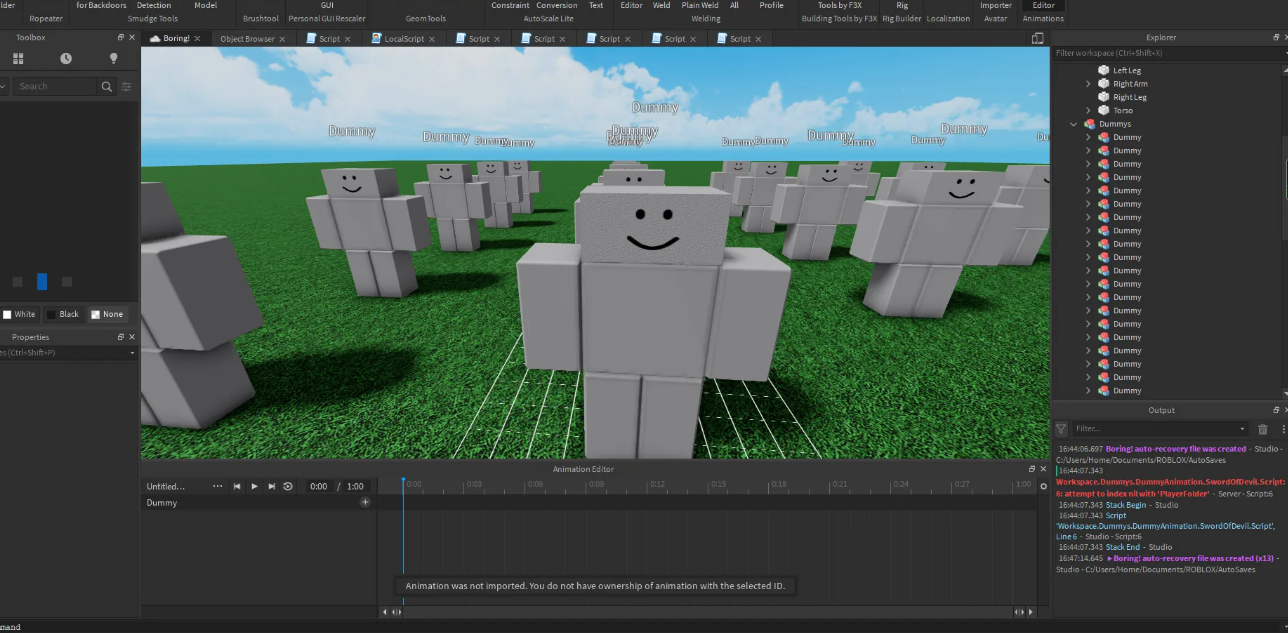Expand the first Dummy under Dummys
Viewport: 1288px width, 633px height.
point(1089,137)
